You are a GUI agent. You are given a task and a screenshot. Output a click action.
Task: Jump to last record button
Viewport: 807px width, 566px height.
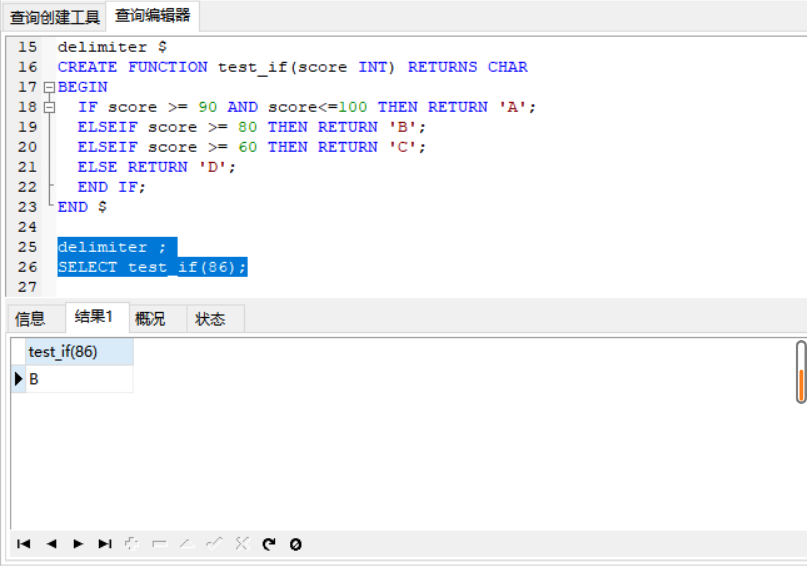click(x=105, y=544)
